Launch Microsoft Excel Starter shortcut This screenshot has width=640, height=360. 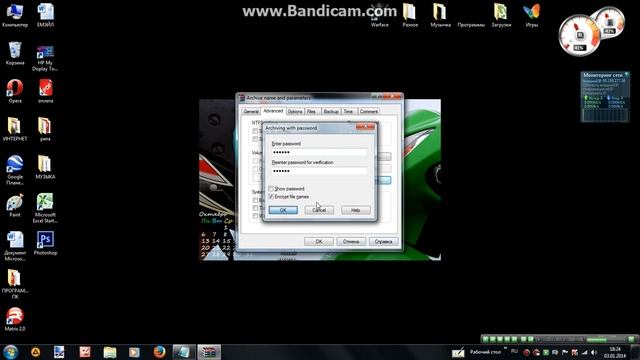tap(45, 208)
